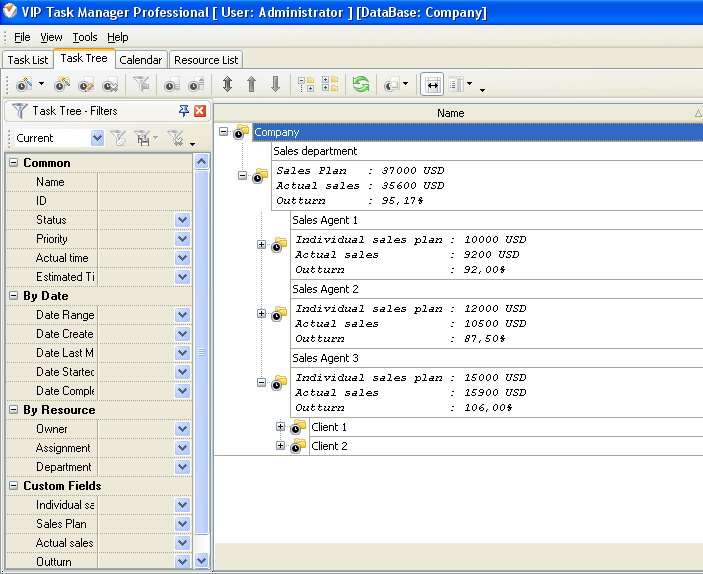Collapse the Sales Agent 3 node
703x574 pixels.
pyautogui.click(x=261, y=383)
